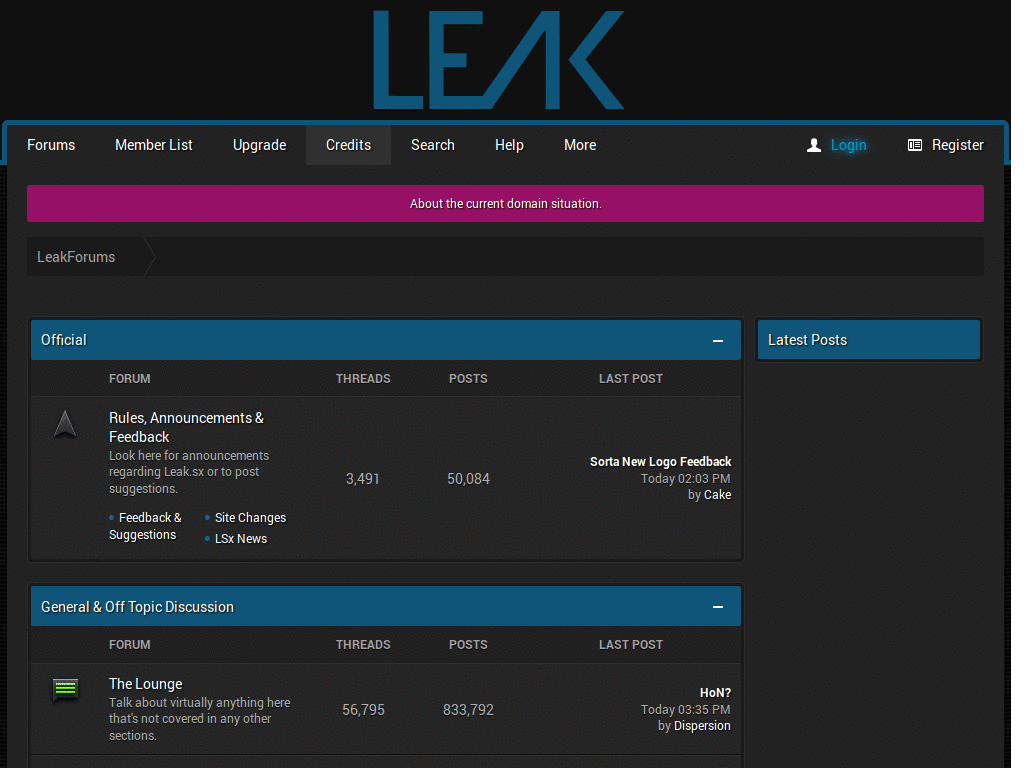The image size is (1024, 768).
Task: Click the 50,084 posts count
Action: tap(468, 479)
